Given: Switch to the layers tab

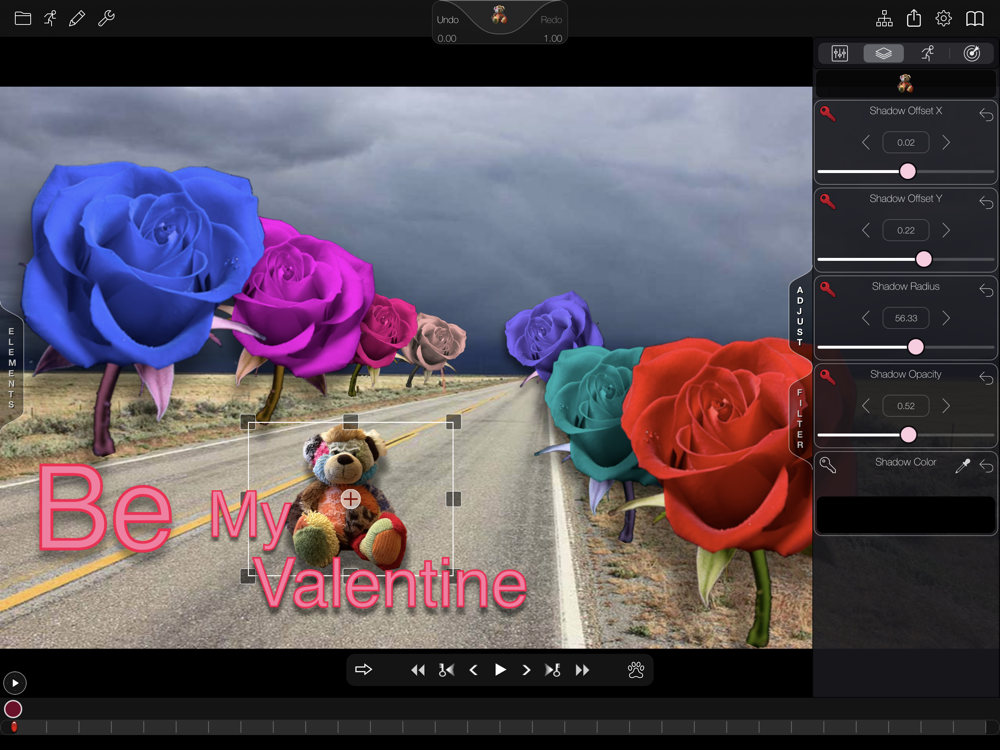Looking at the screenshot, I should point(883,54).
